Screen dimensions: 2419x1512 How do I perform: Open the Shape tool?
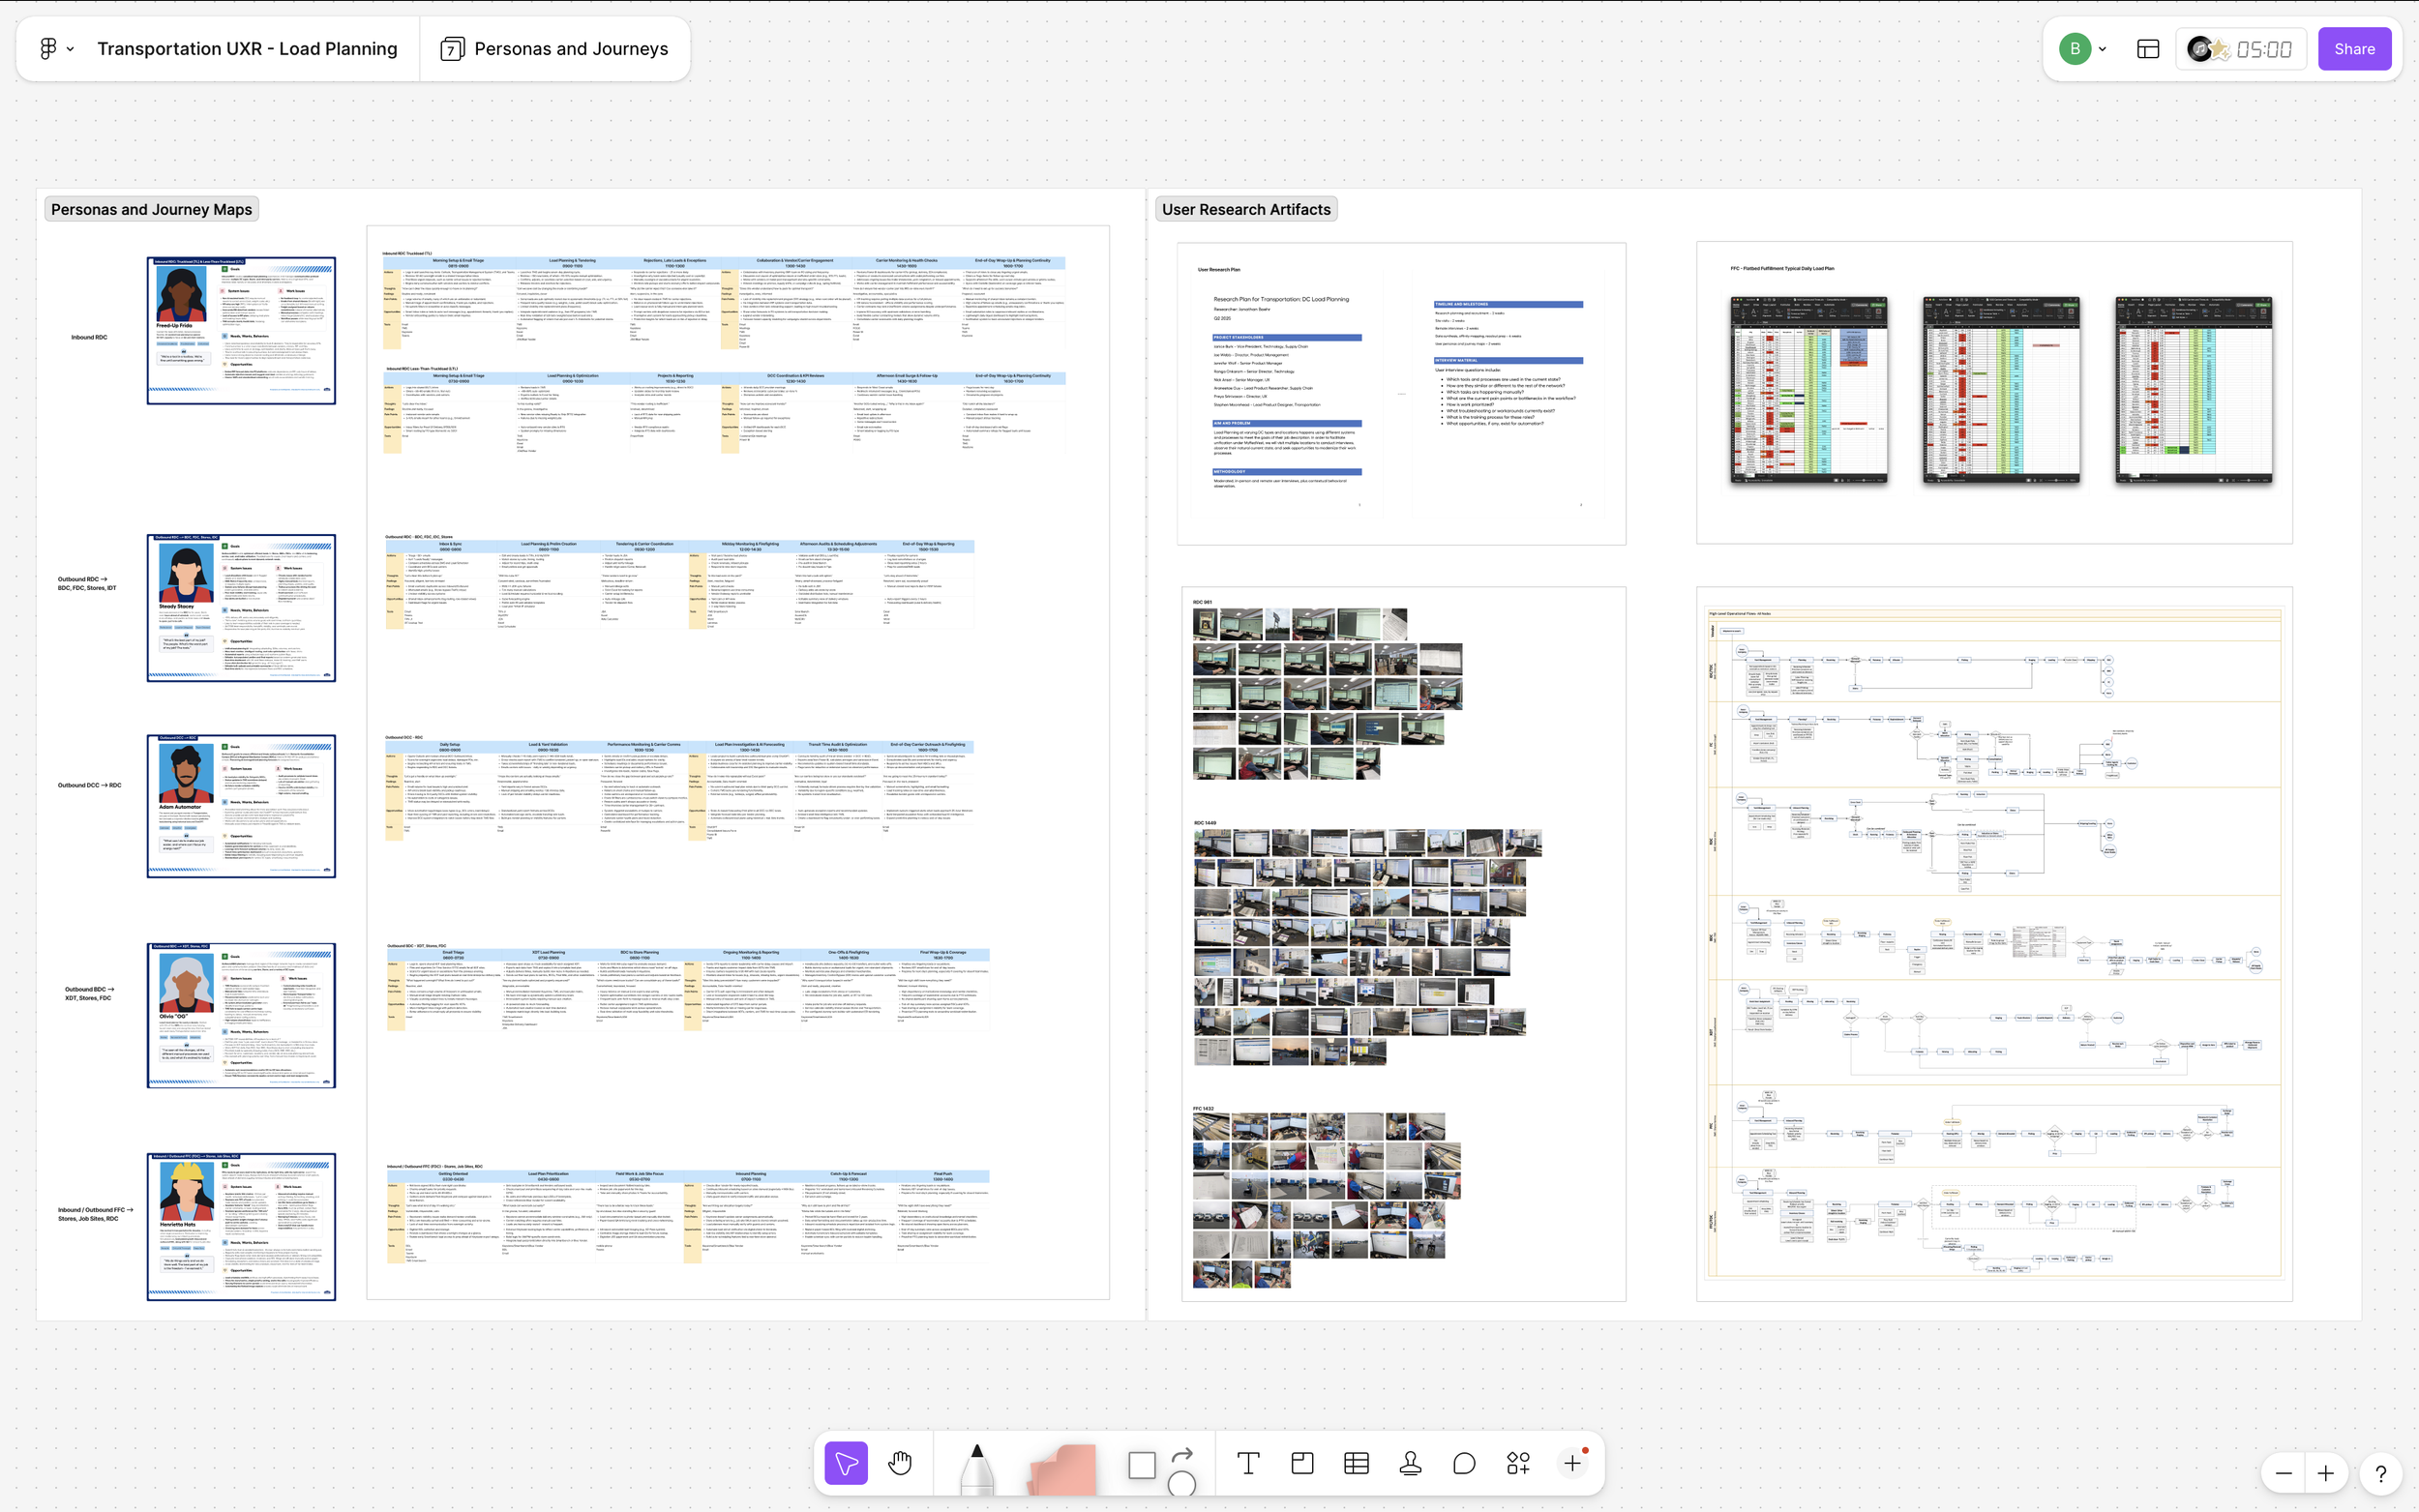[1143, 1463]
